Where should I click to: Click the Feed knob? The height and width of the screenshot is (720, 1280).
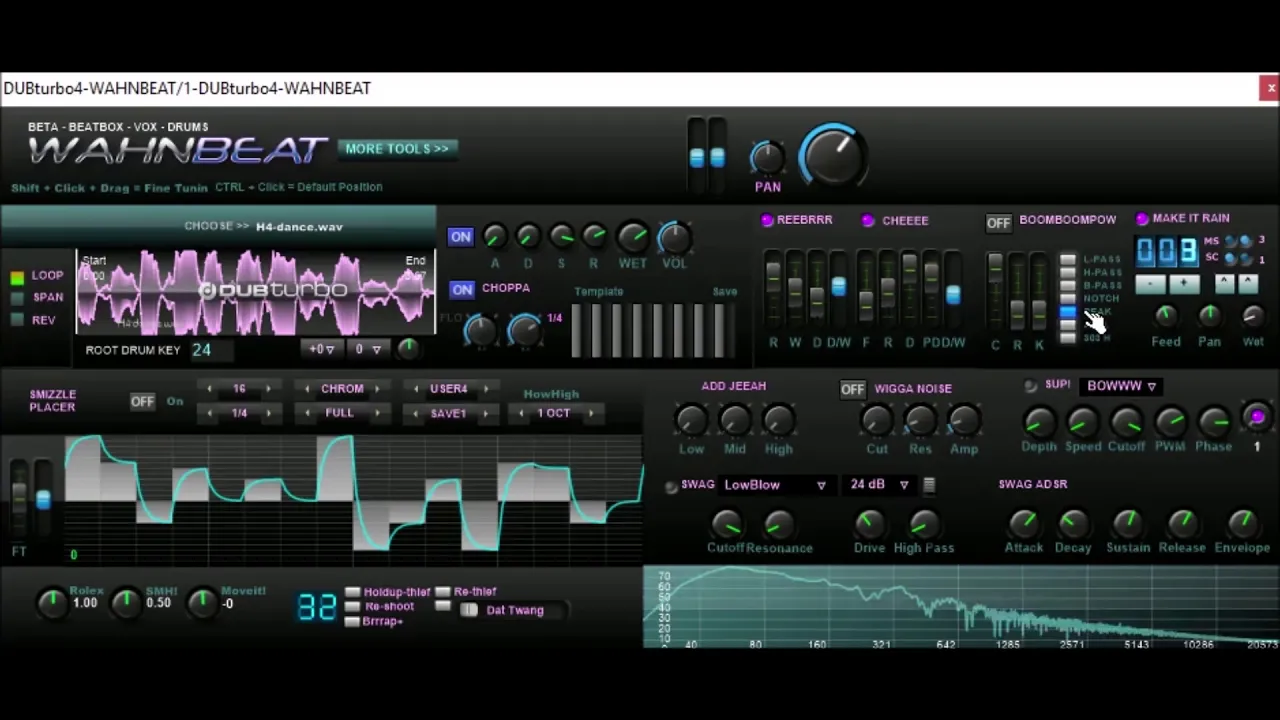[1166, 317]
